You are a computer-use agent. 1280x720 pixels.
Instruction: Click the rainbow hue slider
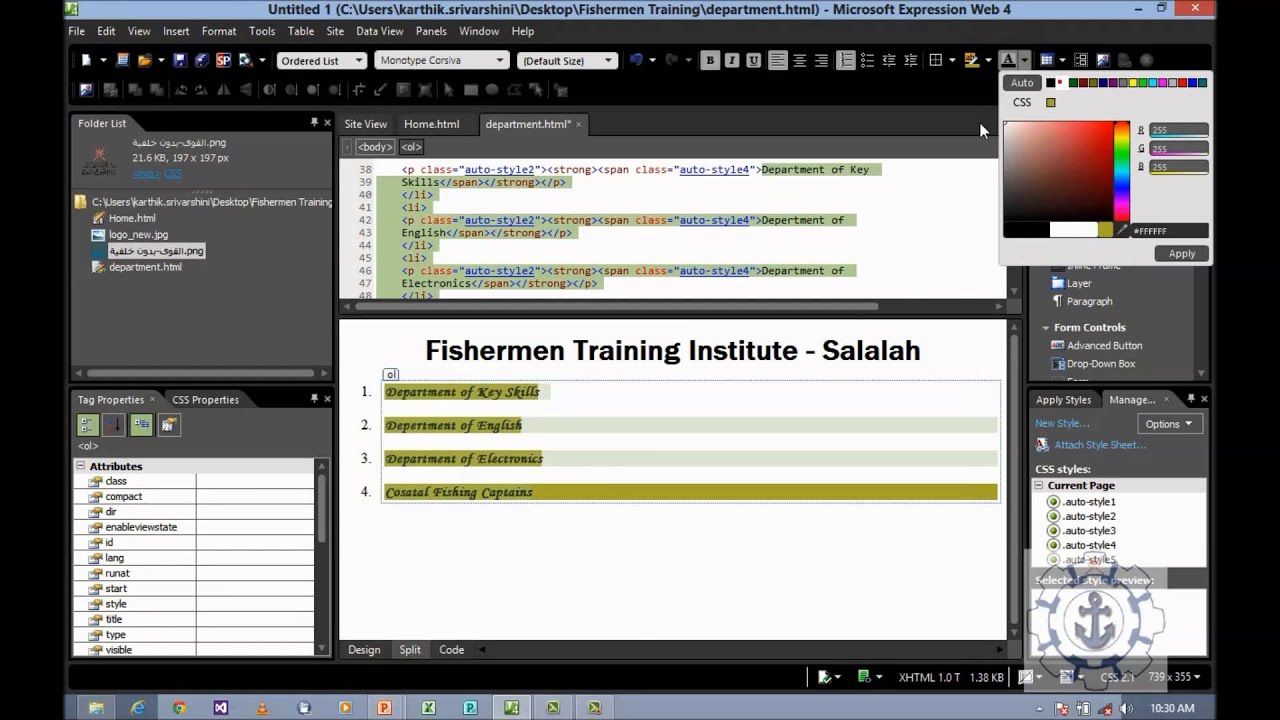[x=1123, y=170]
